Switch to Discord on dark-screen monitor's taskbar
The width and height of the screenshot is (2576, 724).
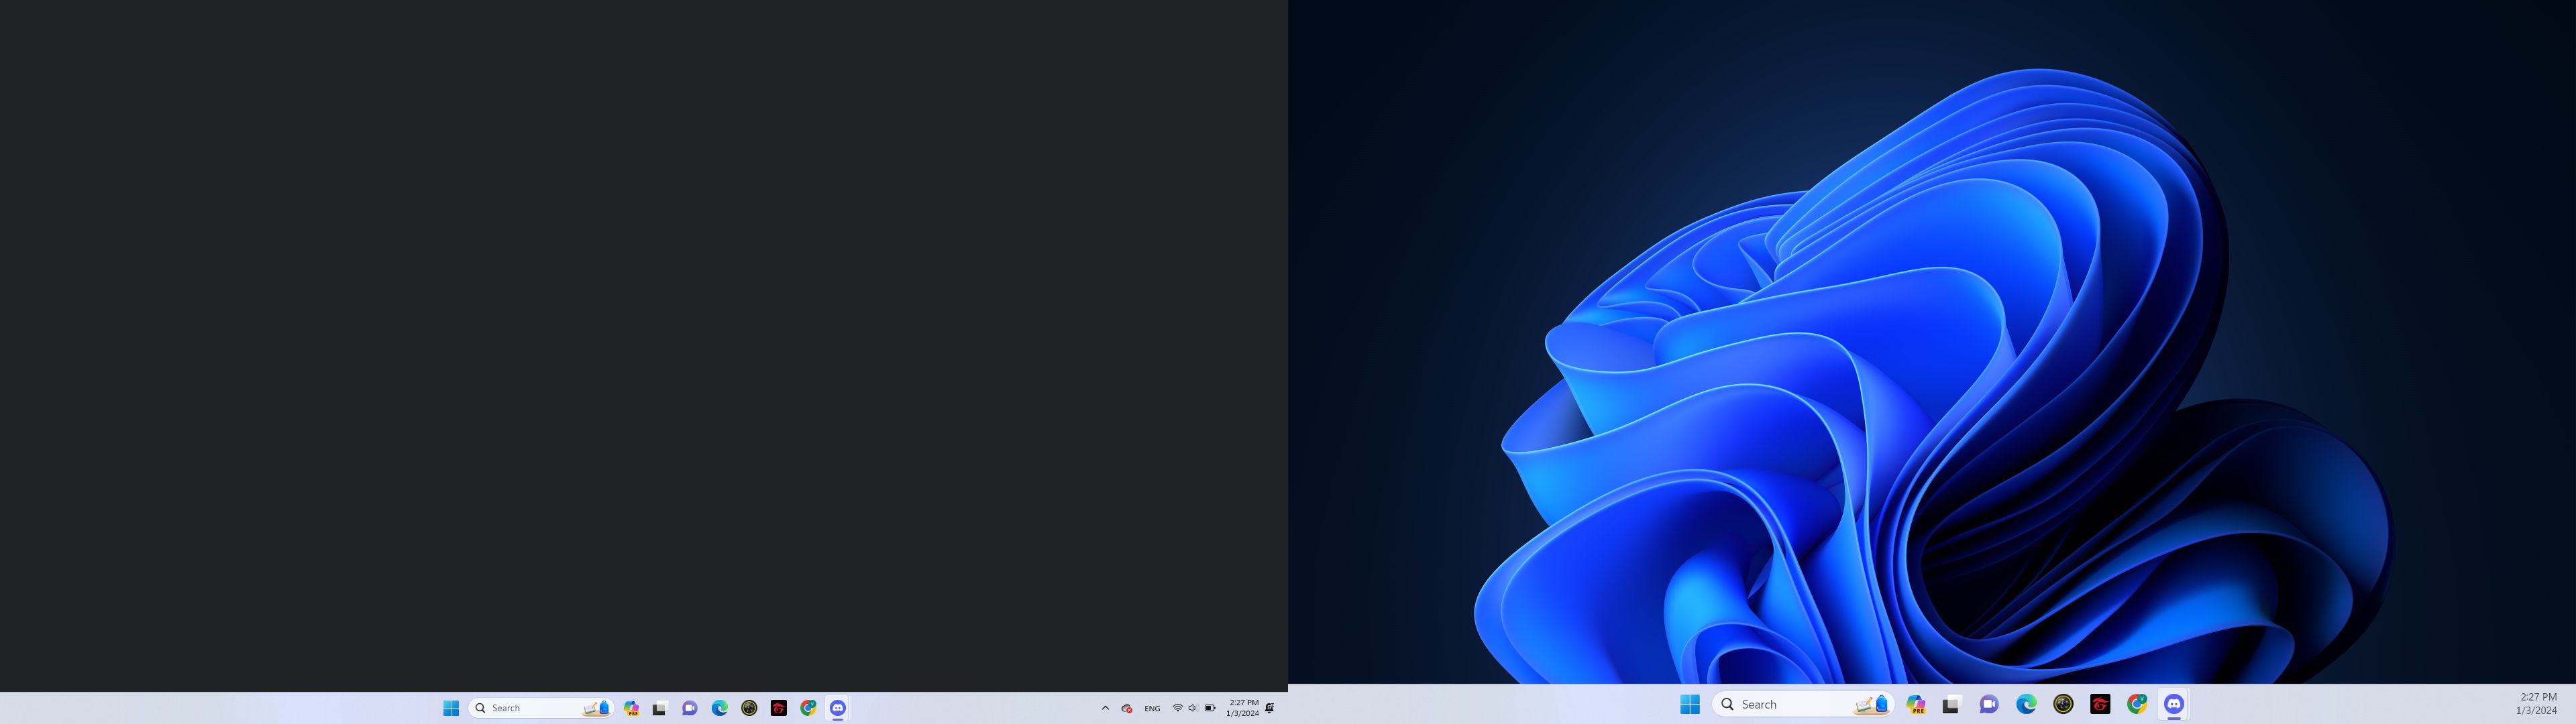838,708
